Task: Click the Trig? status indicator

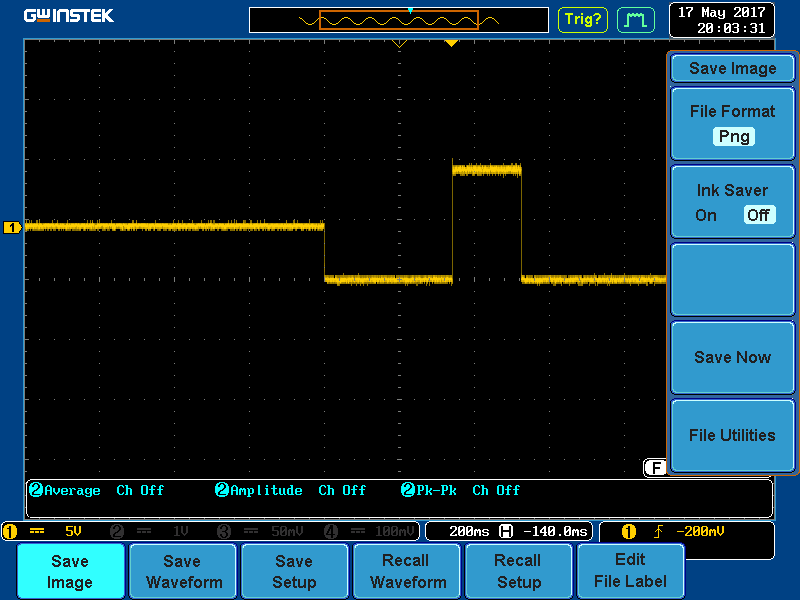Action: click(583, 19)
